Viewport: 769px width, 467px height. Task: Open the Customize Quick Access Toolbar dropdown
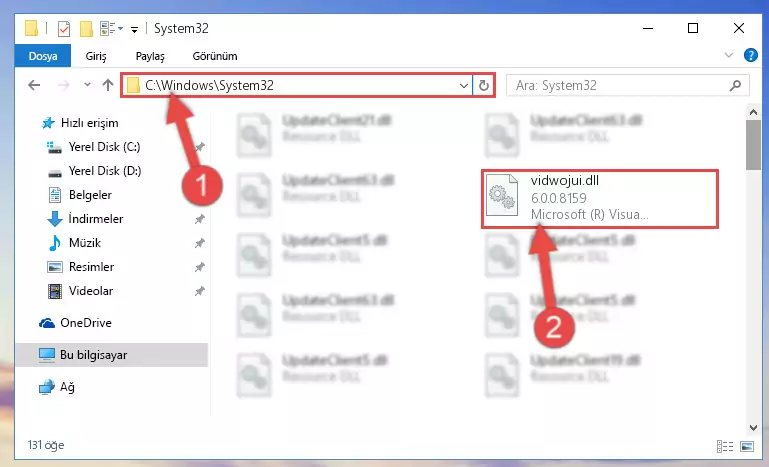point(134,30)
